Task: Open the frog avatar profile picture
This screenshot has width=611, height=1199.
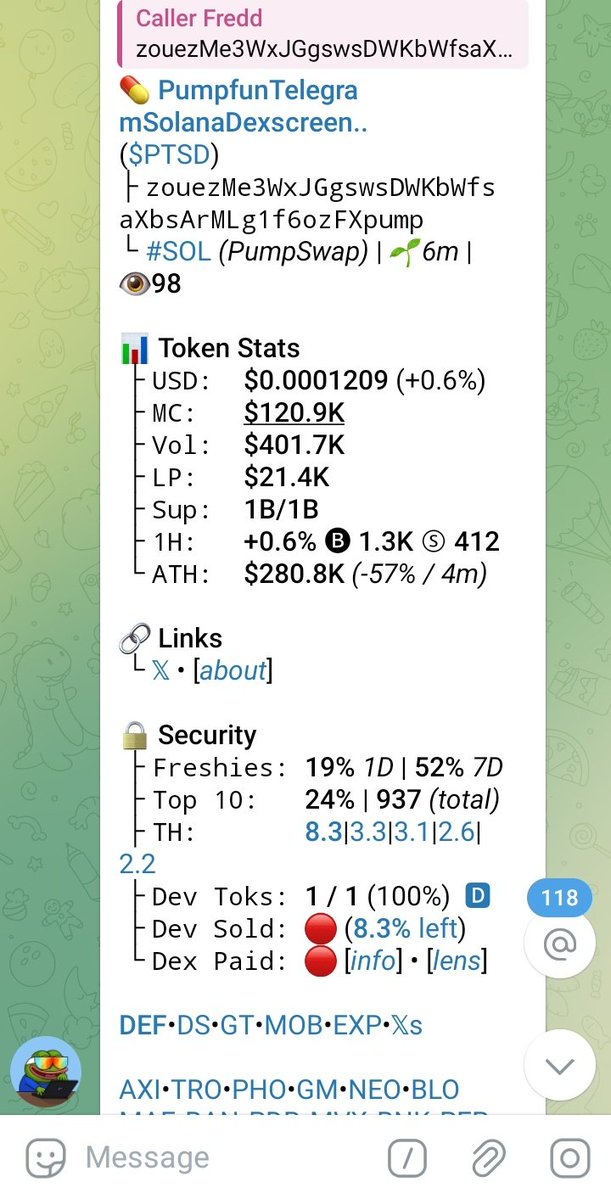Action: [46, 1071]
